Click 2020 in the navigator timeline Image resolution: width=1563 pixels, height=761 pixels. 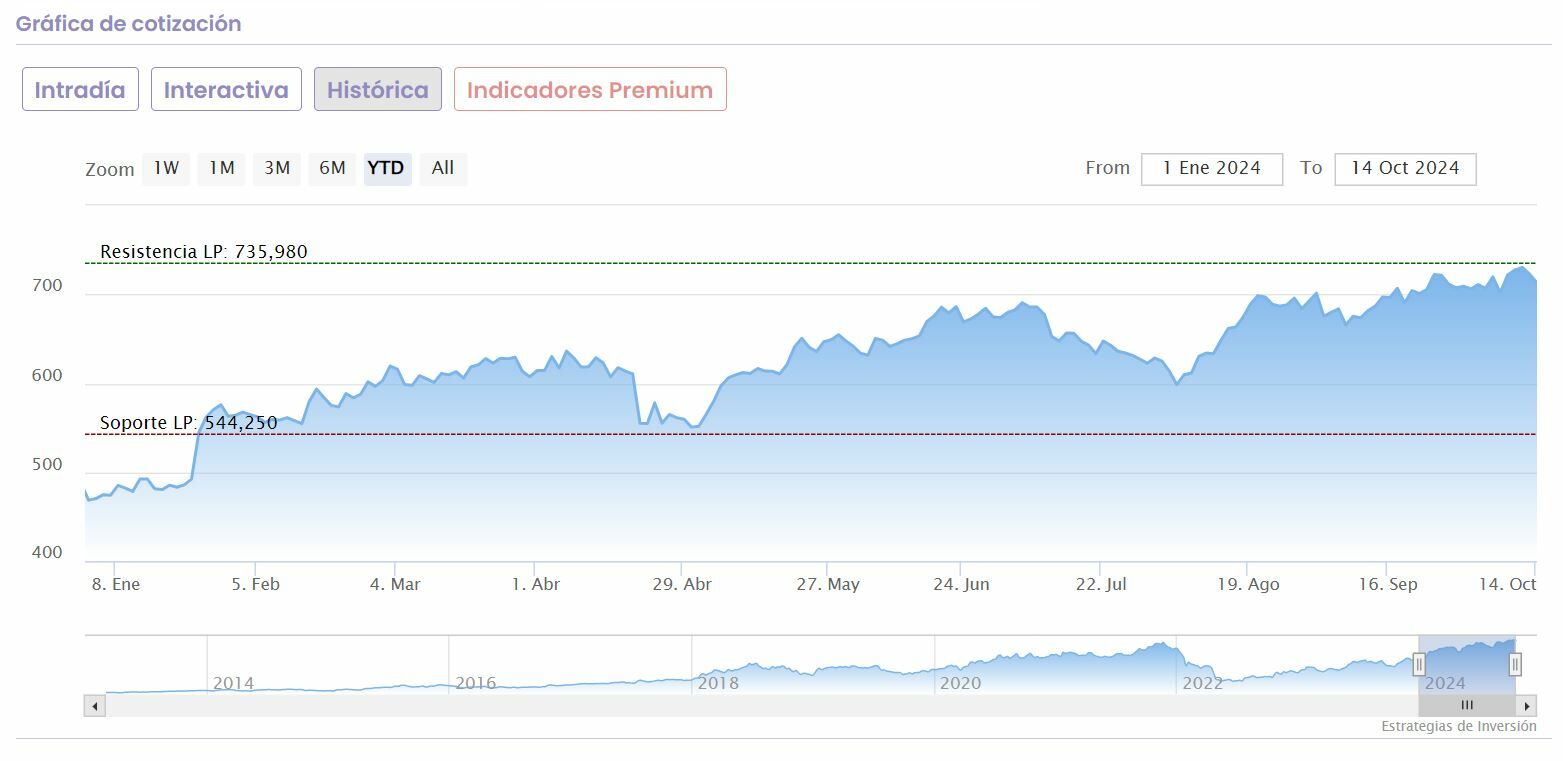[960, 684]
